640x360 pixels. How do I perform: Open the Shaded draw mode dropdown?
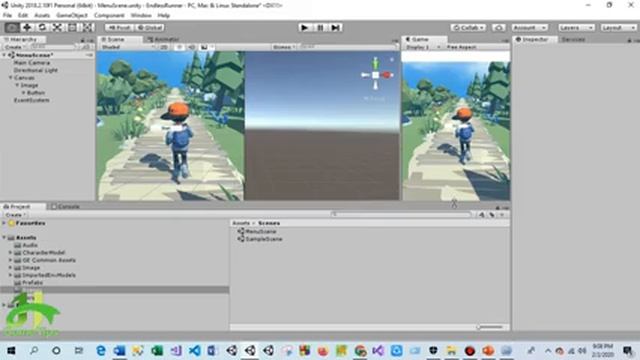pyautogui.click(x=128, y=47)
